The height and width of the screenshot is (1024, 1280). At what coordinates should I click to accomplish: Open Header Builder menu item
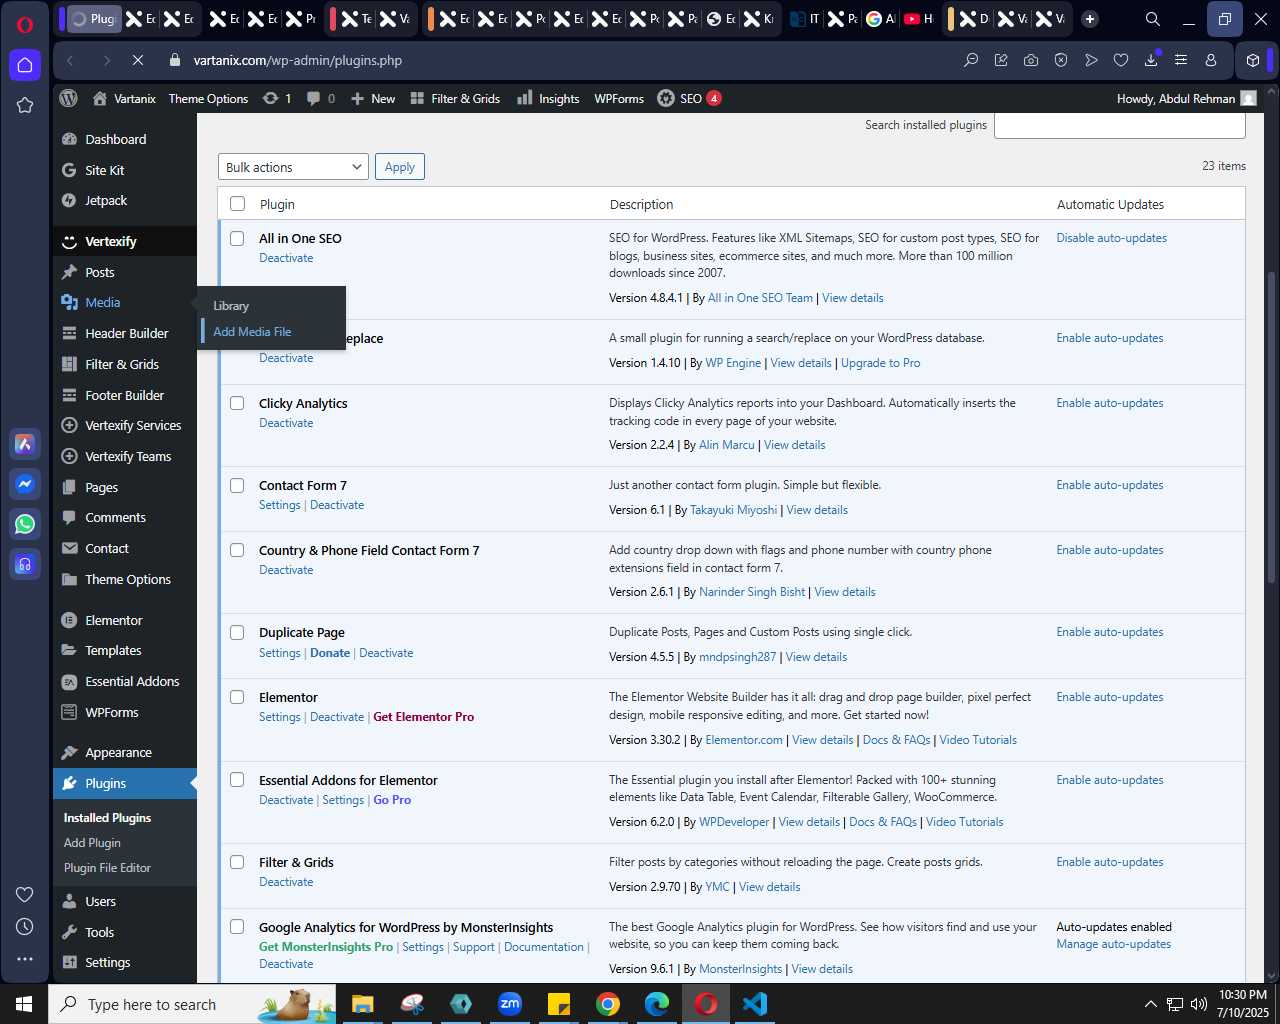click(127, 333)
